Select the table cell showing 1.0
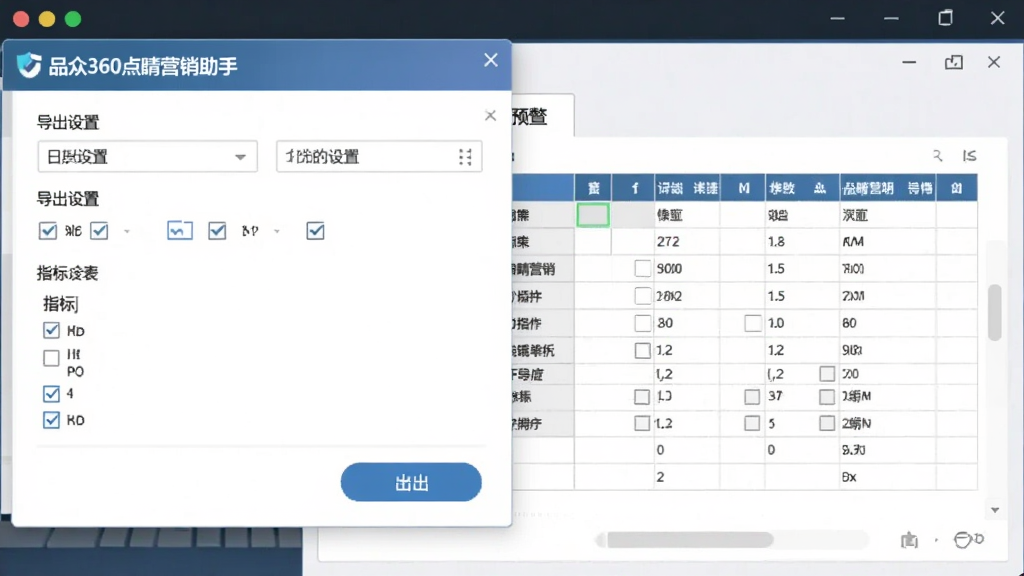 802,323
